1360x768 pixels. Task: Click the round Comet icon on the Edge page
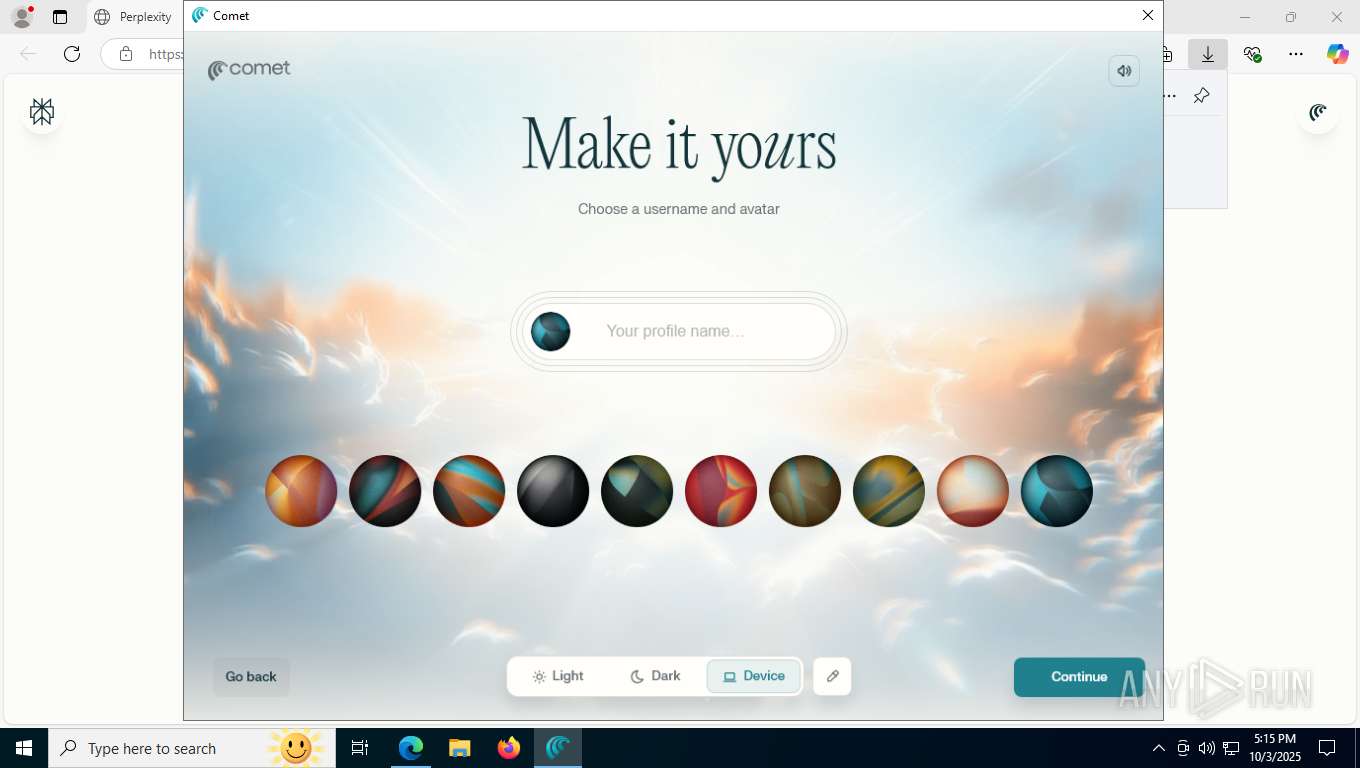pos(1318,112)
